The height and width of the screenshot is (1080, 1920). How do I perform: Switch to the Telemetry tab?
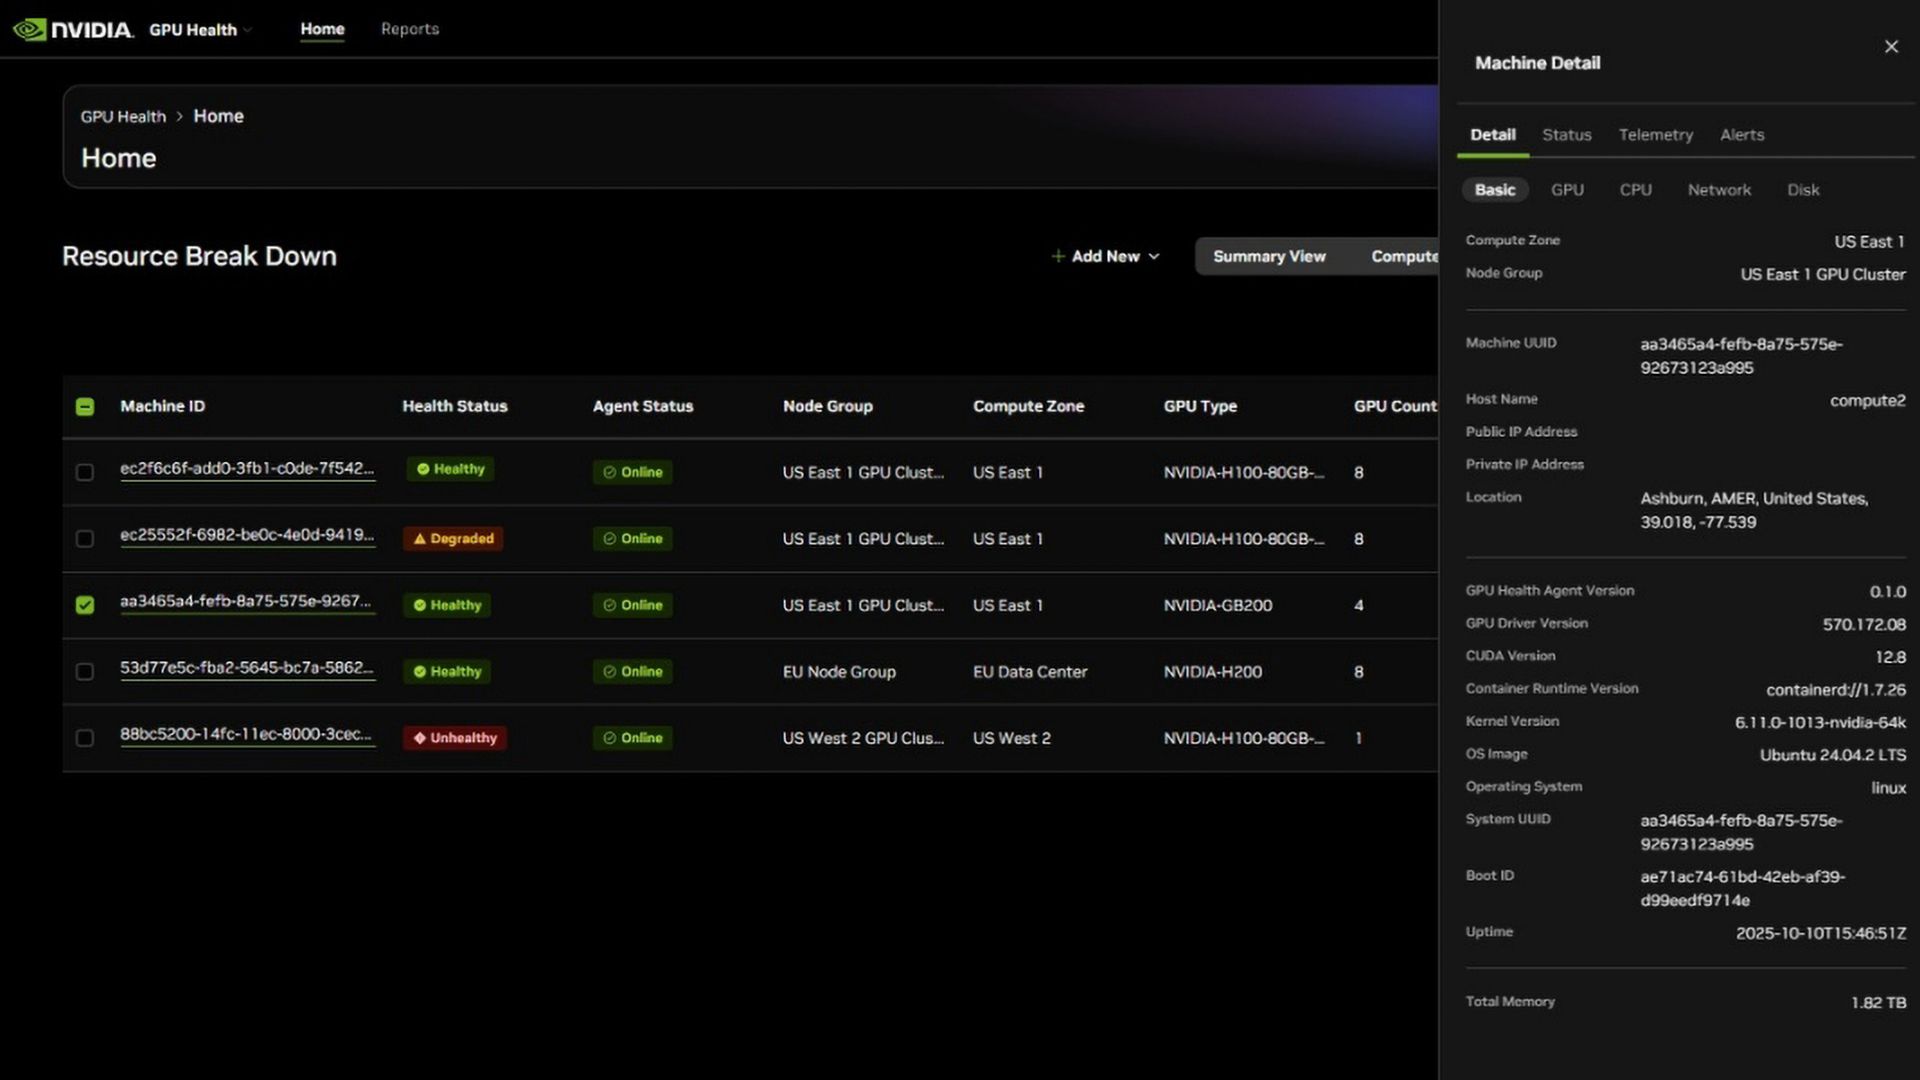pyautogui.click(x=1655, y=134)
